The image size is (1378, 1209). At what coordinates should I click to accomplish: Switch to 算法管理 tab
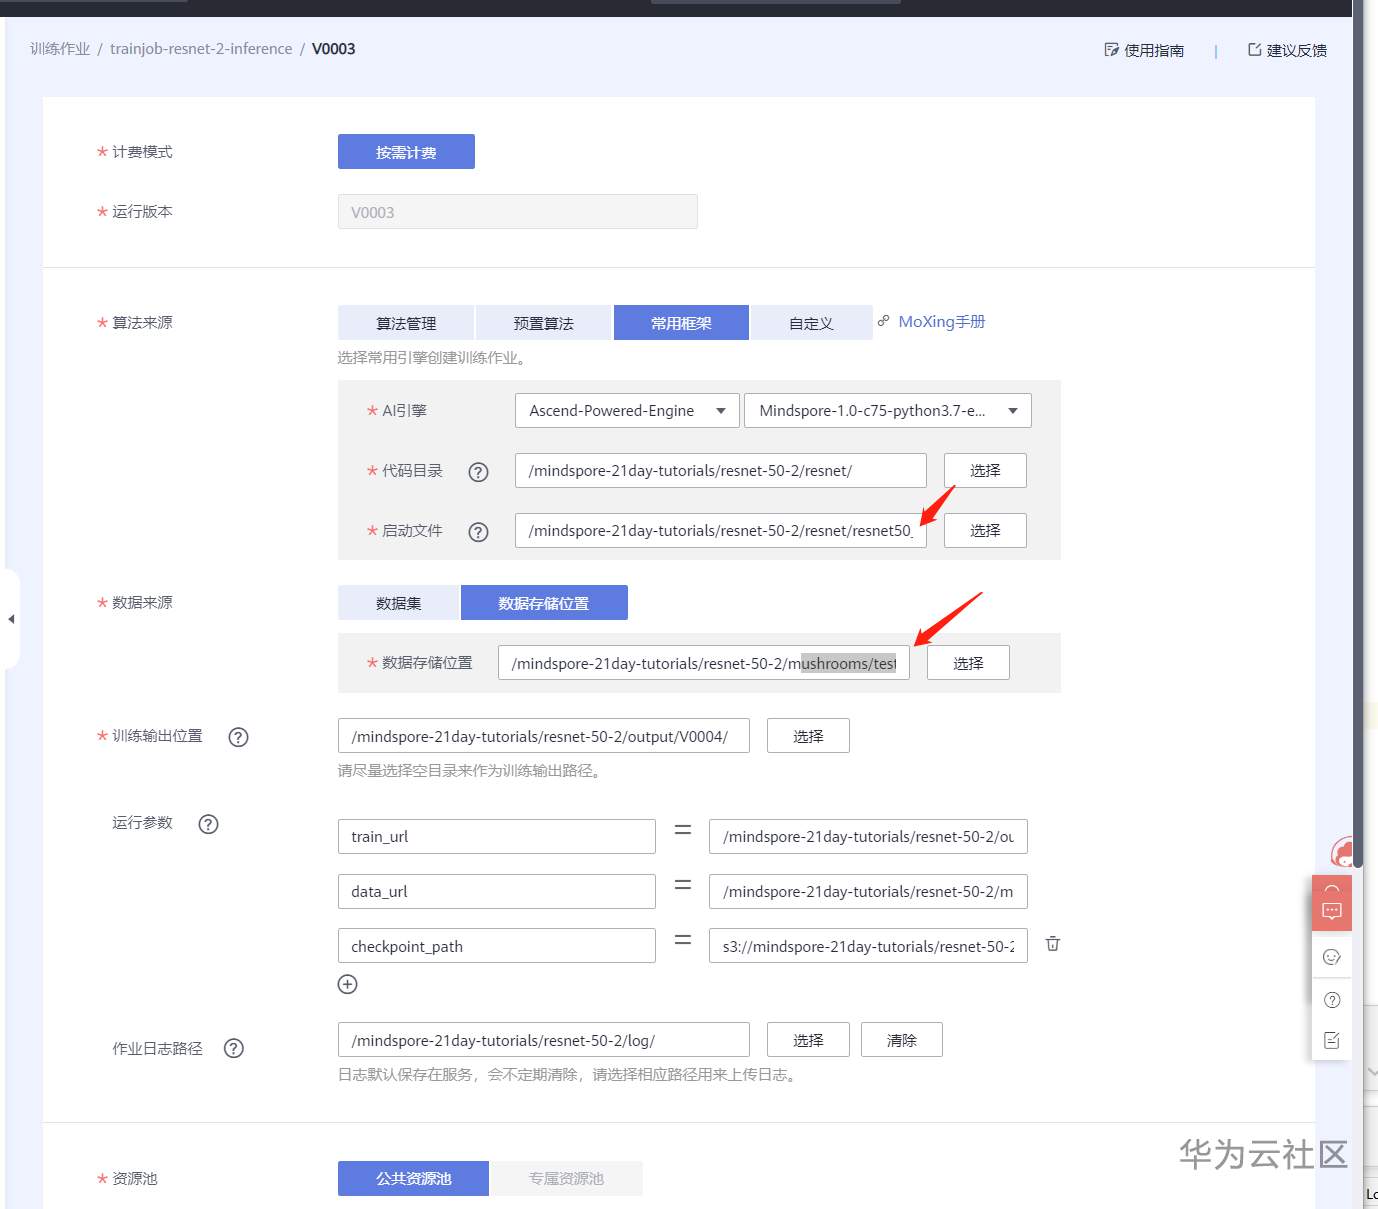coord(406,323)
